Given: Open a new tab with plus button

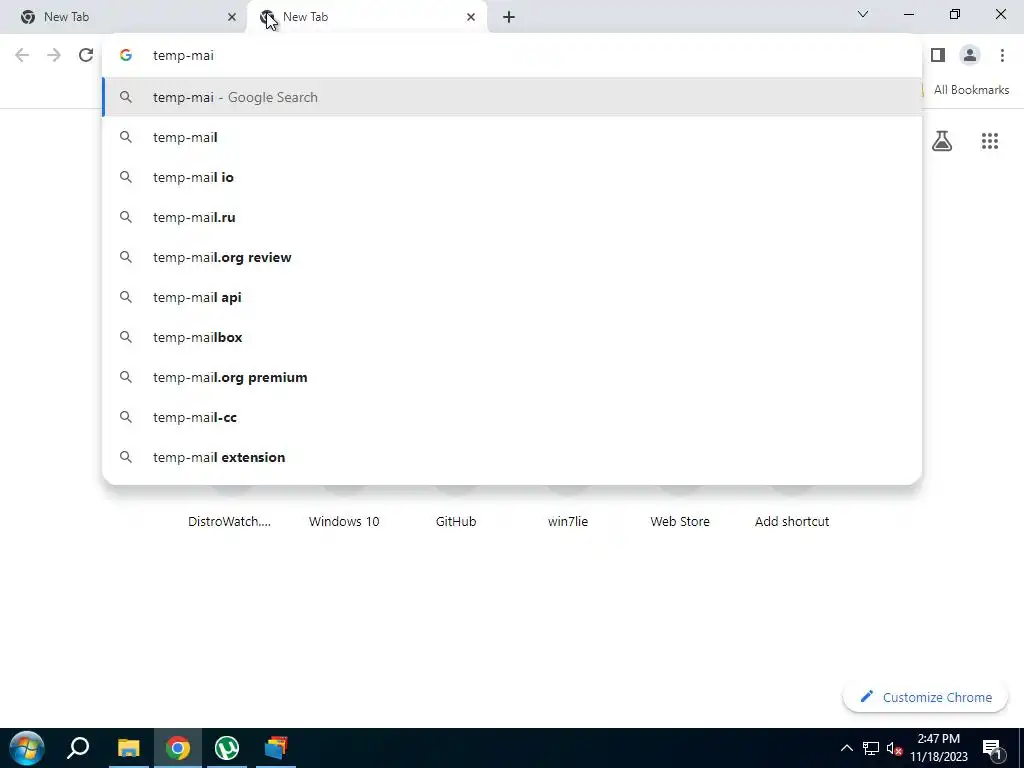Looking at the screenshot, I should pyautogui.click(x=509, y=17).
